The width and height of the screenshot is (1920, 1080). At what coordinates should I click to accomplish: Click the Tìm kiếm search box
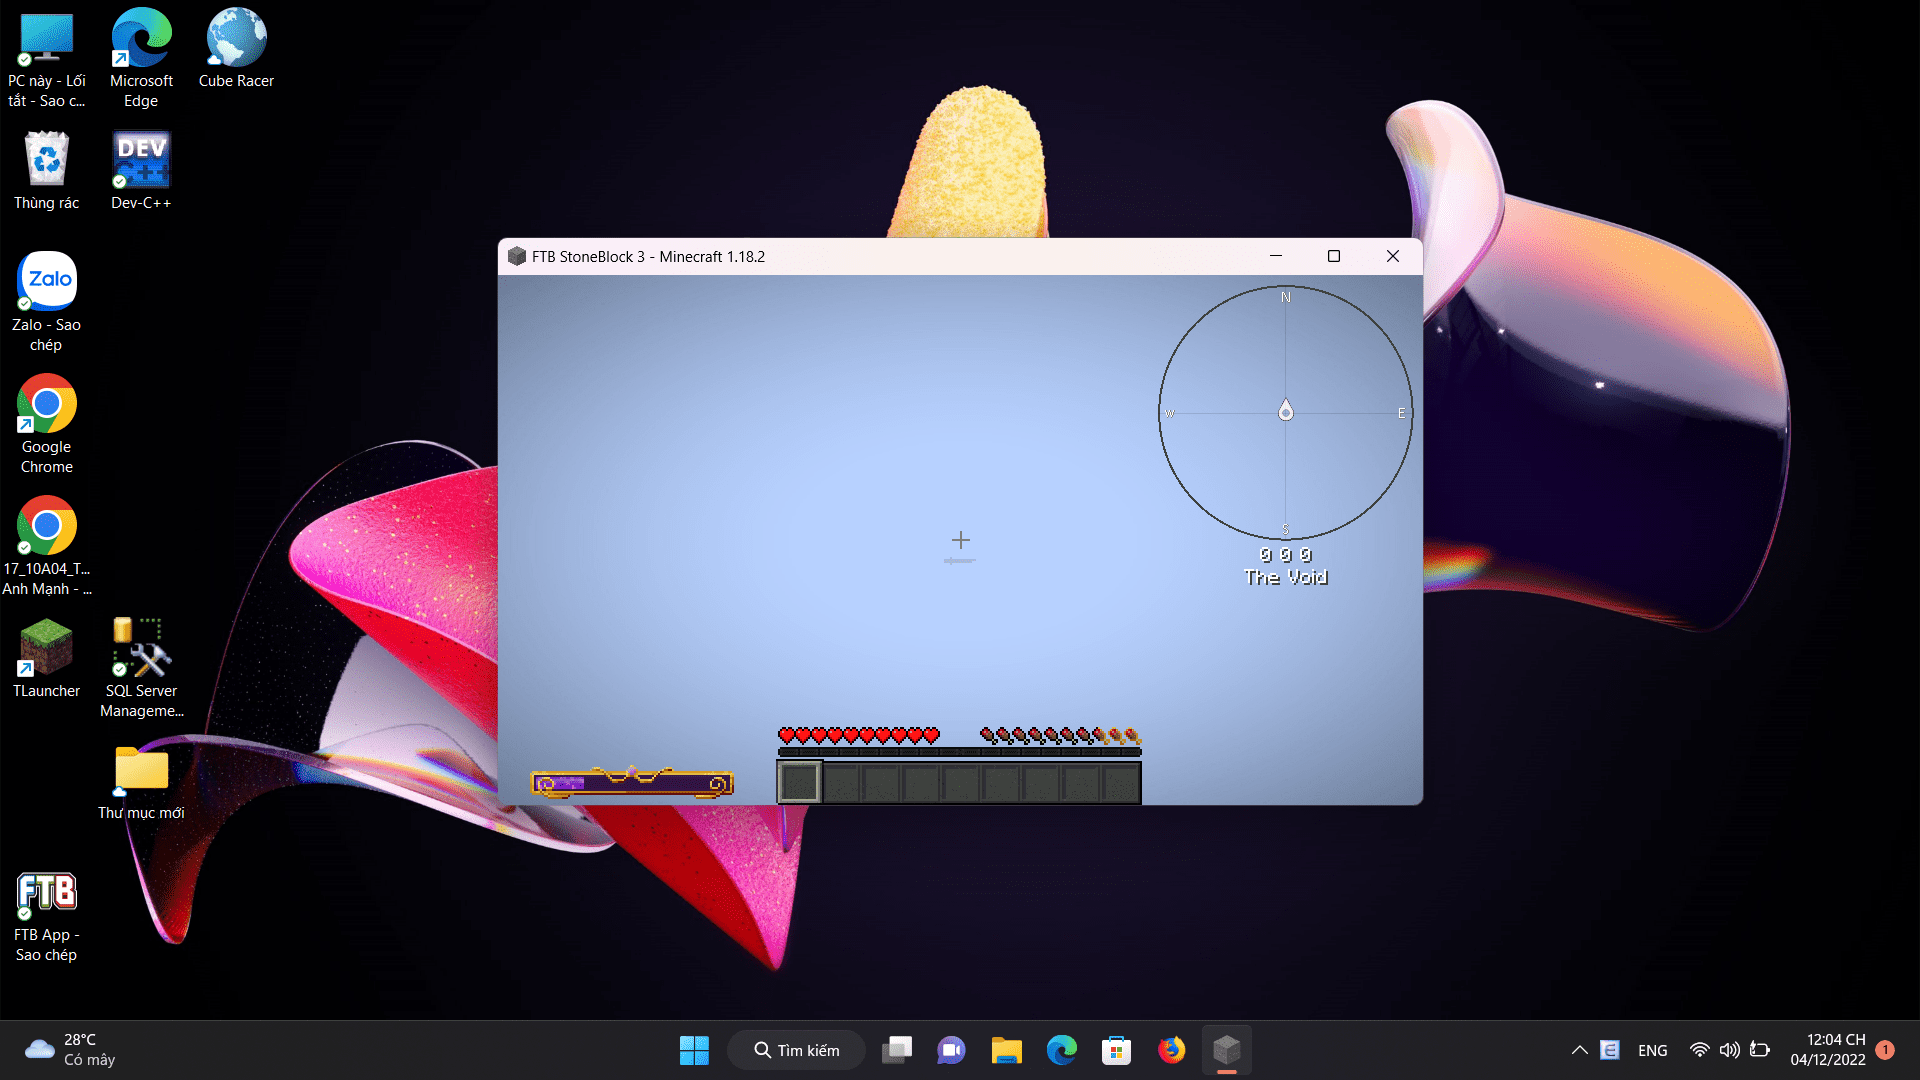pyautogui.click(x=796, y=1050)
